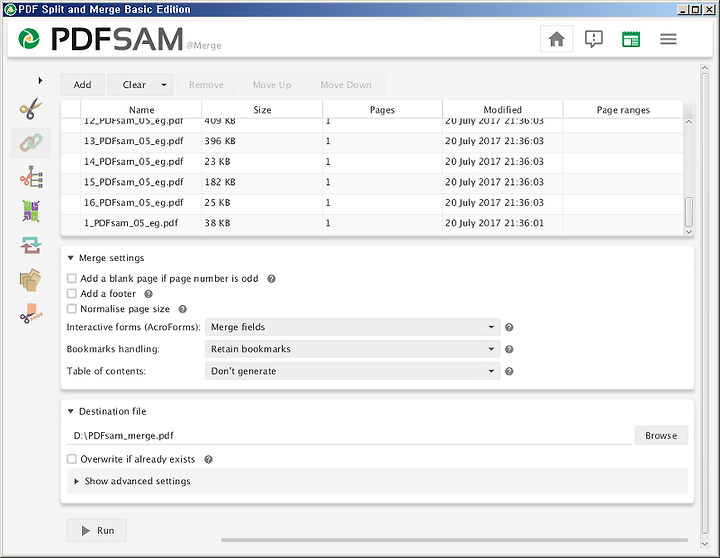Screen dimensions: 720x558
Task: Select the Extract pages tool icon
Action: tap(31, 280)
